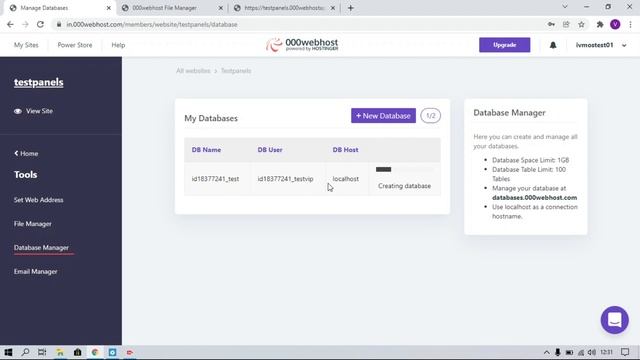
Task: Sort by DB User column header
Action: pyautogui.click(x=270, y=150)
